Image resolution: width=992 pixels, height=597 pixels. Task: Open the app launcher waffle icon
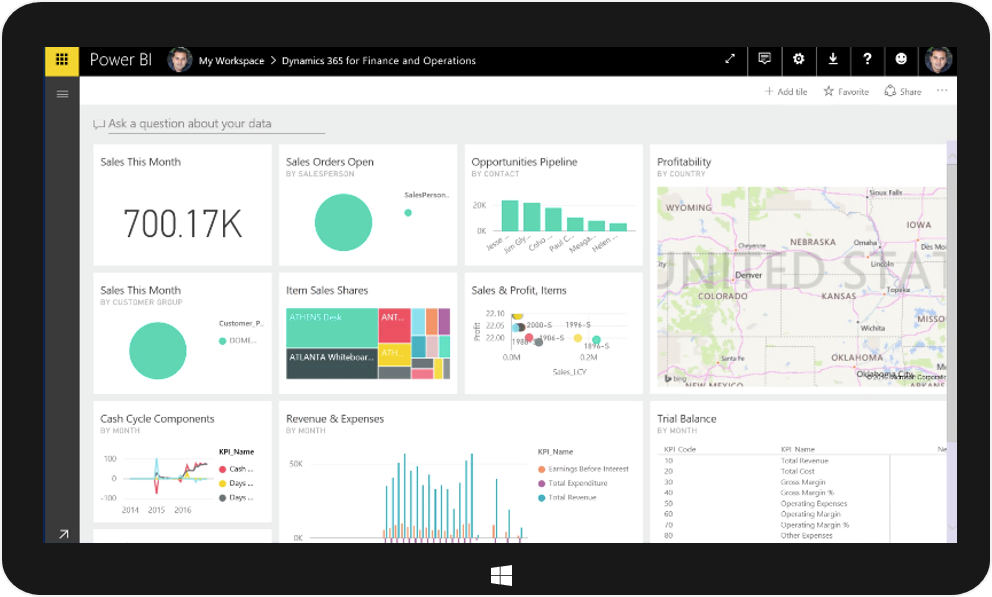point(62,60)
